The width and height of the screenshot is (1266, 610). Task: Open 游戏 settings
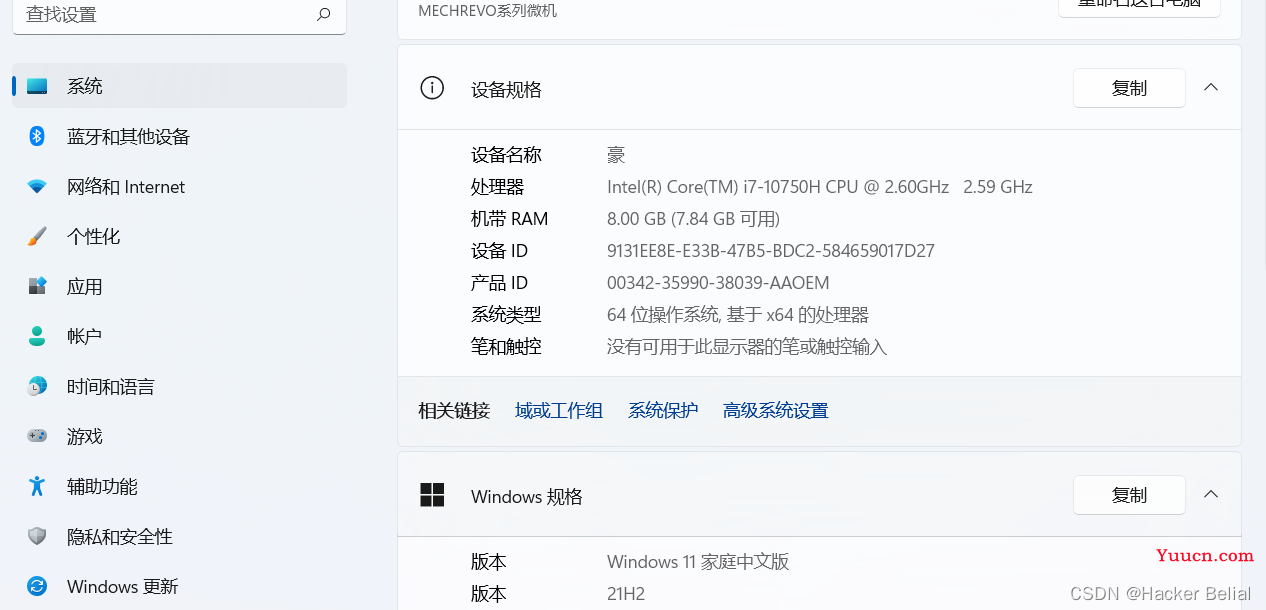180,436
